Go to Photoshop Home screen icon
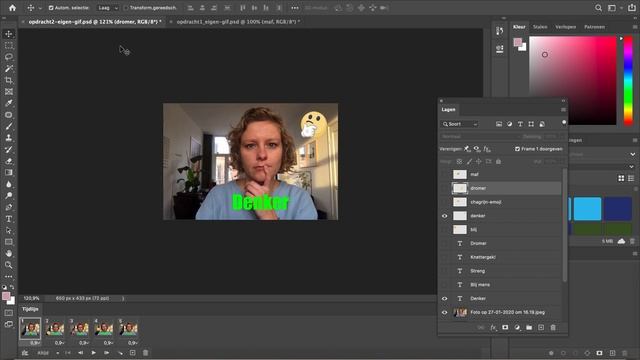 [x=12, y=8]
